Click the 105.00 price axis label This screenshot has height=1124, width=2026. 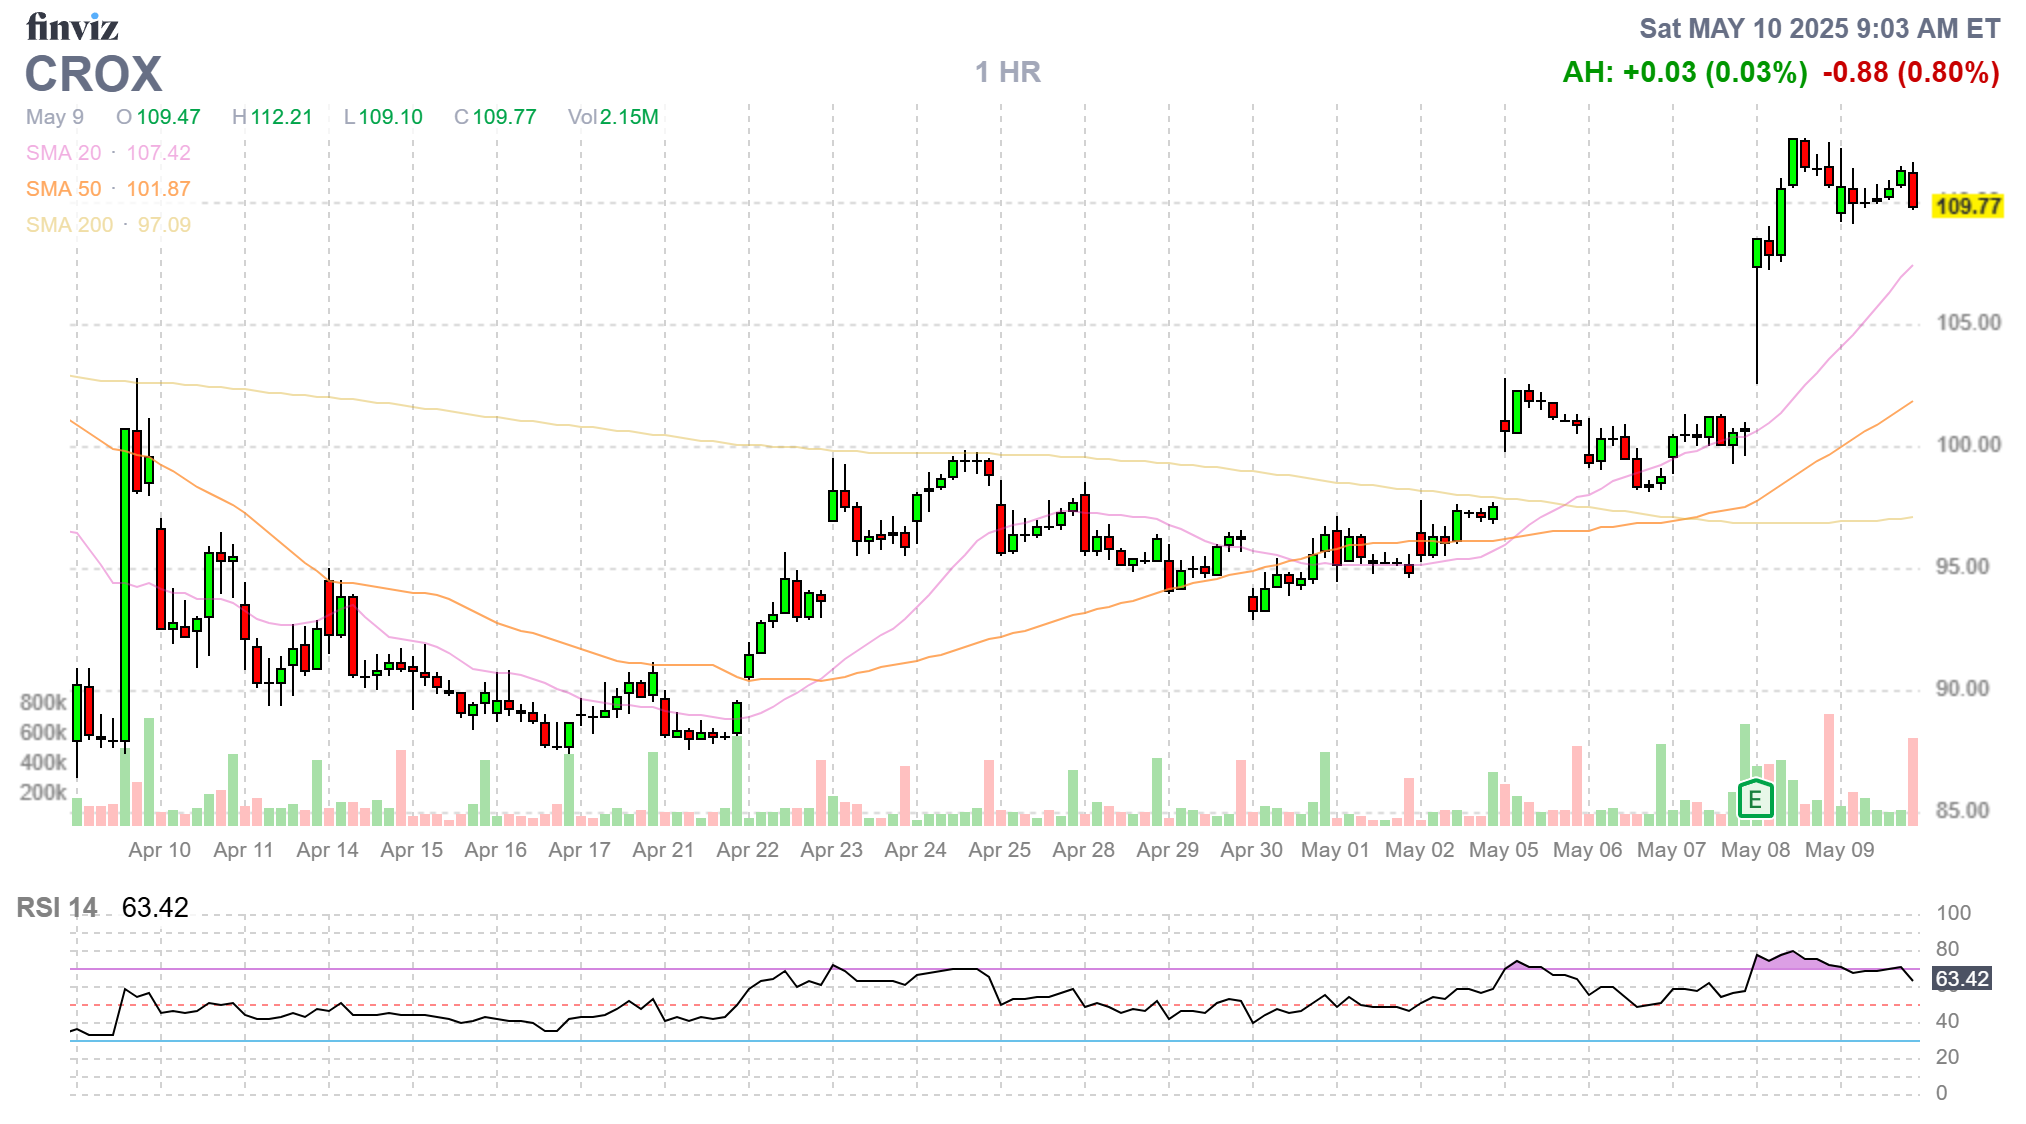(x=1968, y=322)
